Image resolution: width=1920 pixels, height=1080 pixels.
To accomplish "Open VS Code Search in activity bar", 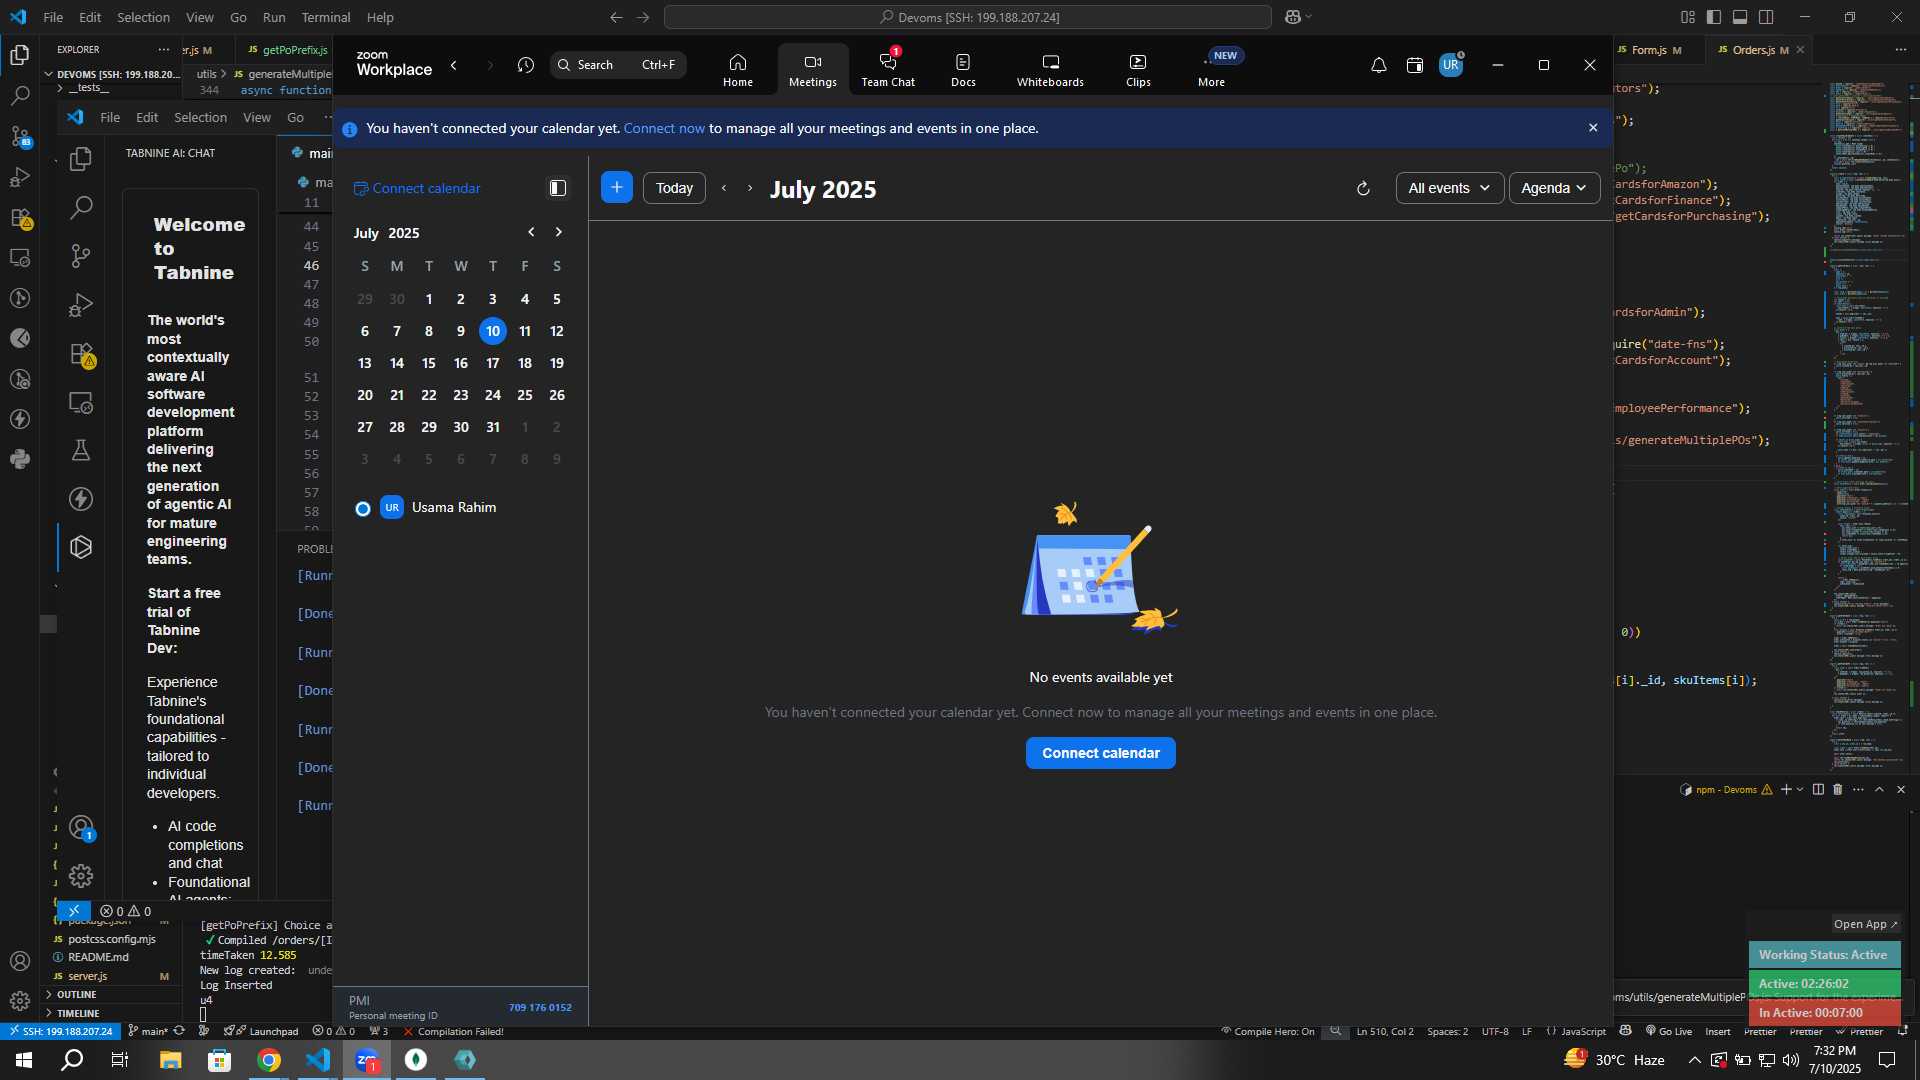I will [20, 96].
